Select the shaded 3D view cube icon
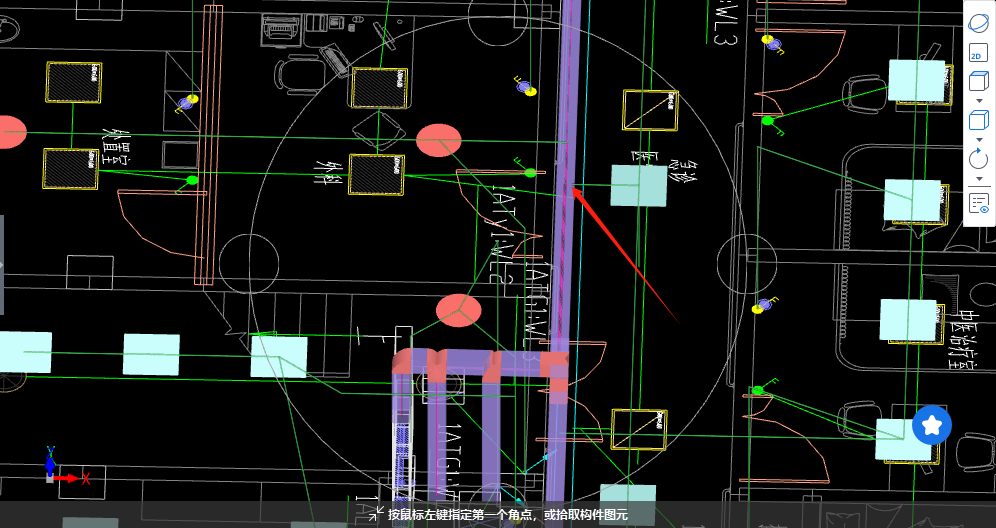Screen dimensions: 996x528 [x=978, y=82]
